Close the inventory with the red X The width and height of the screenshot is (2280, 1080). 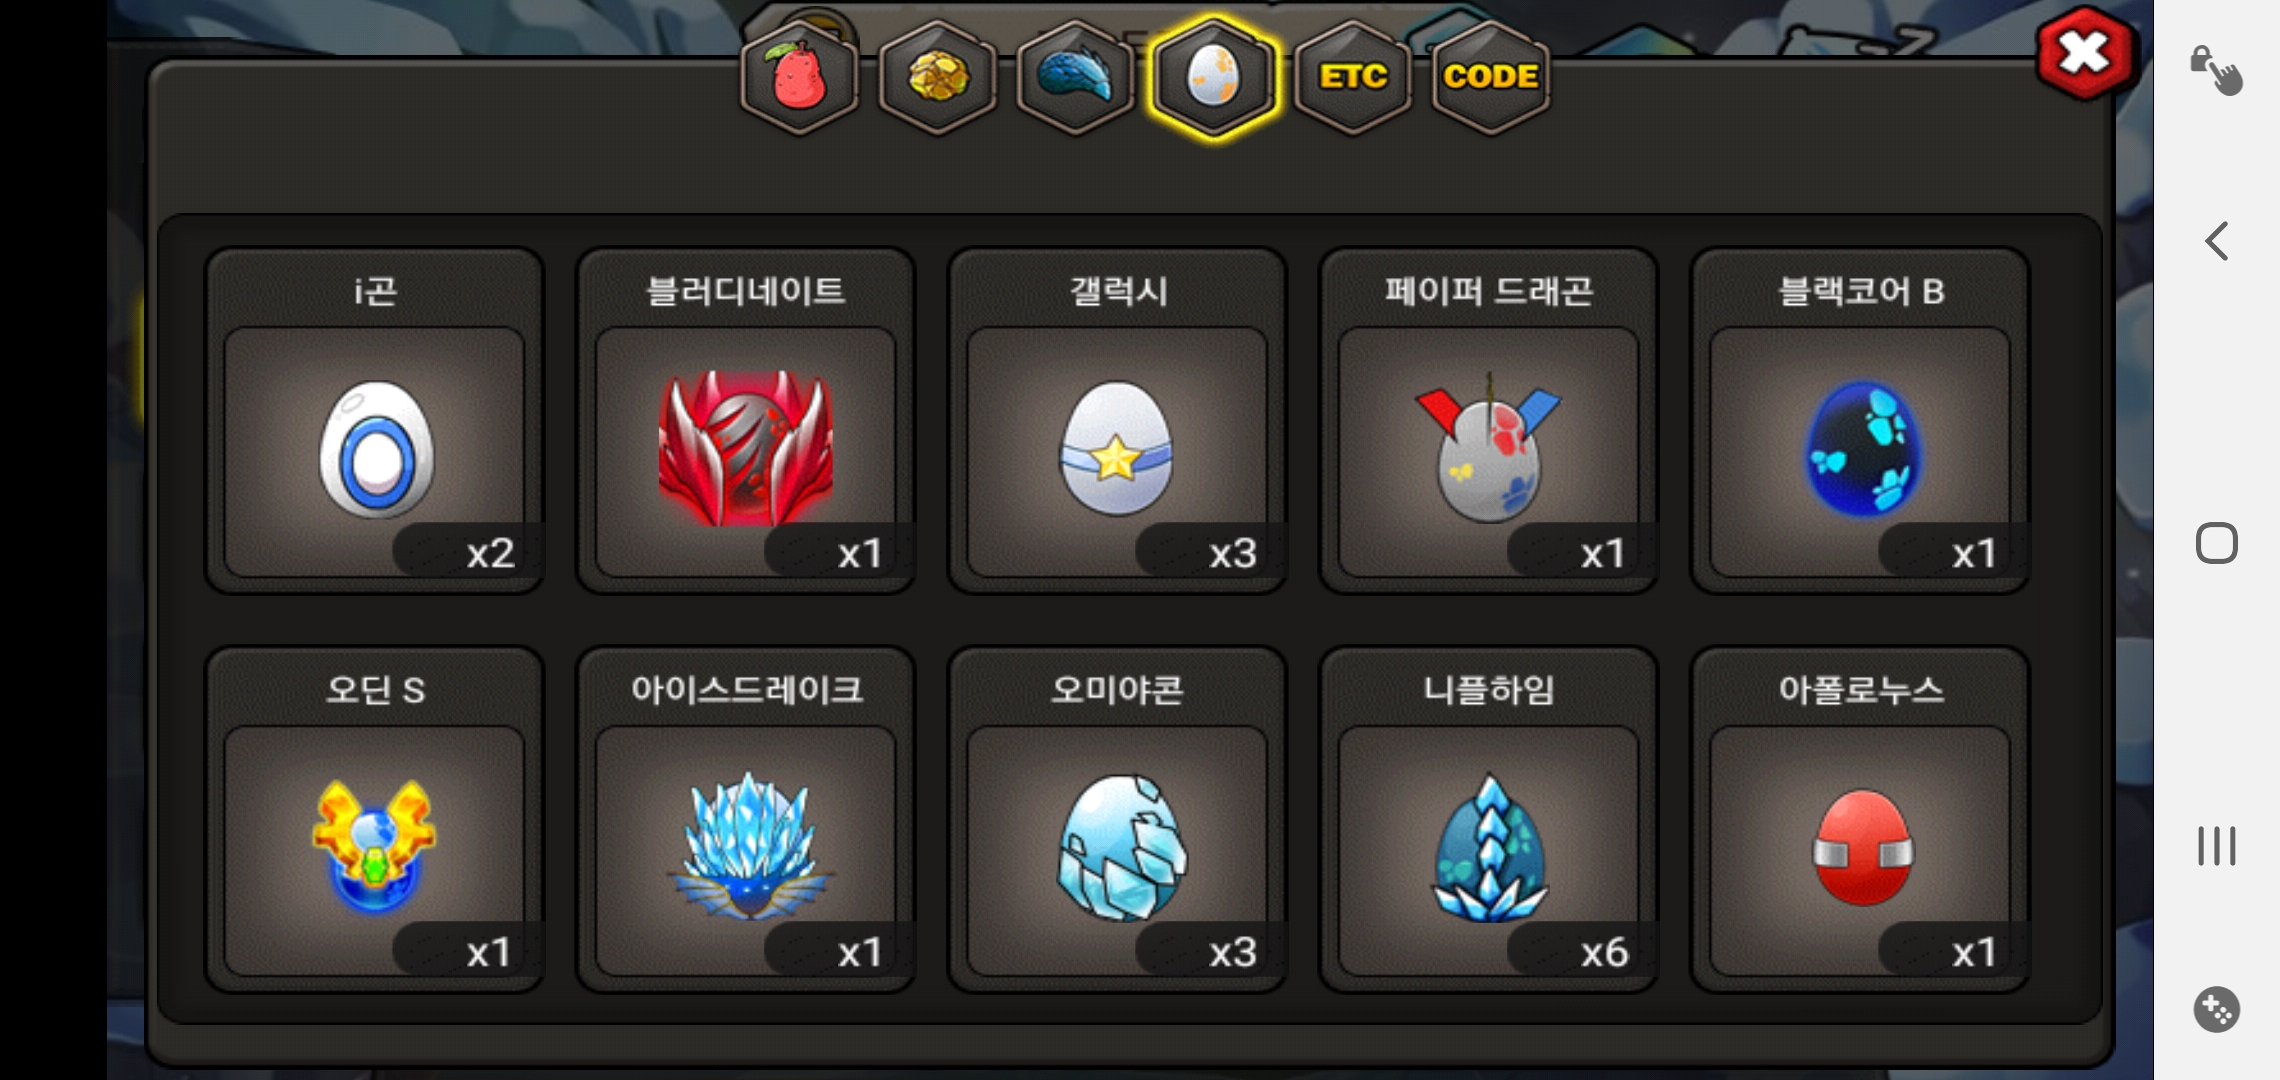(2085, 53)
